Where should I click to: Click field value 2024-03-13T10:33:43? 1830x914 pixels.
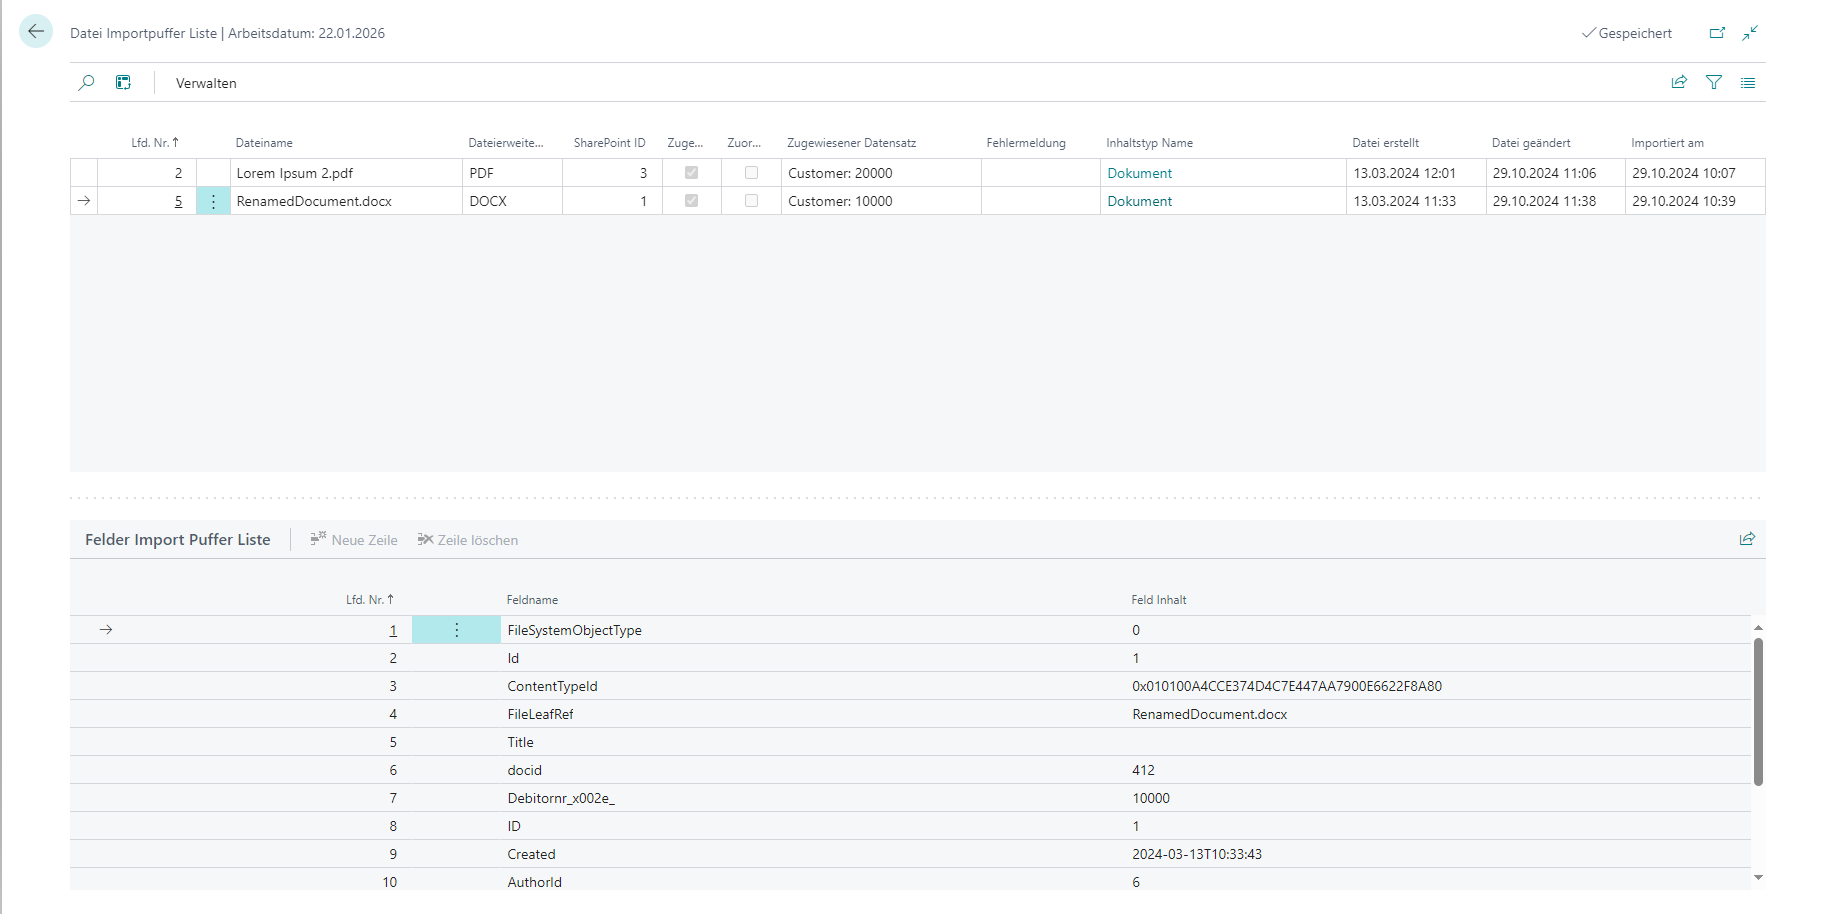(x=1197, y=854)
